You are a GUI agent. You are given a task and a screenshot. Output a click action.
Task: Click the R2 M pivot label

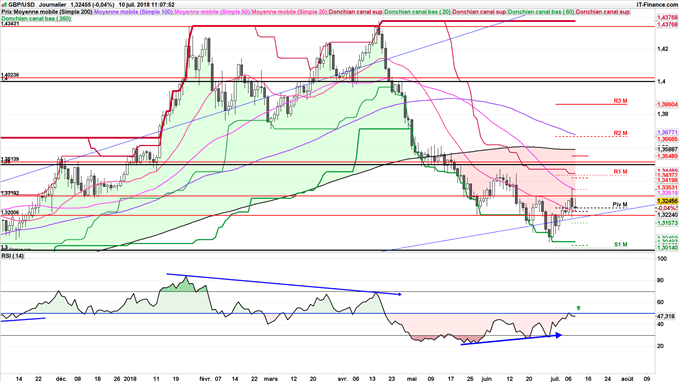point(620,133)
